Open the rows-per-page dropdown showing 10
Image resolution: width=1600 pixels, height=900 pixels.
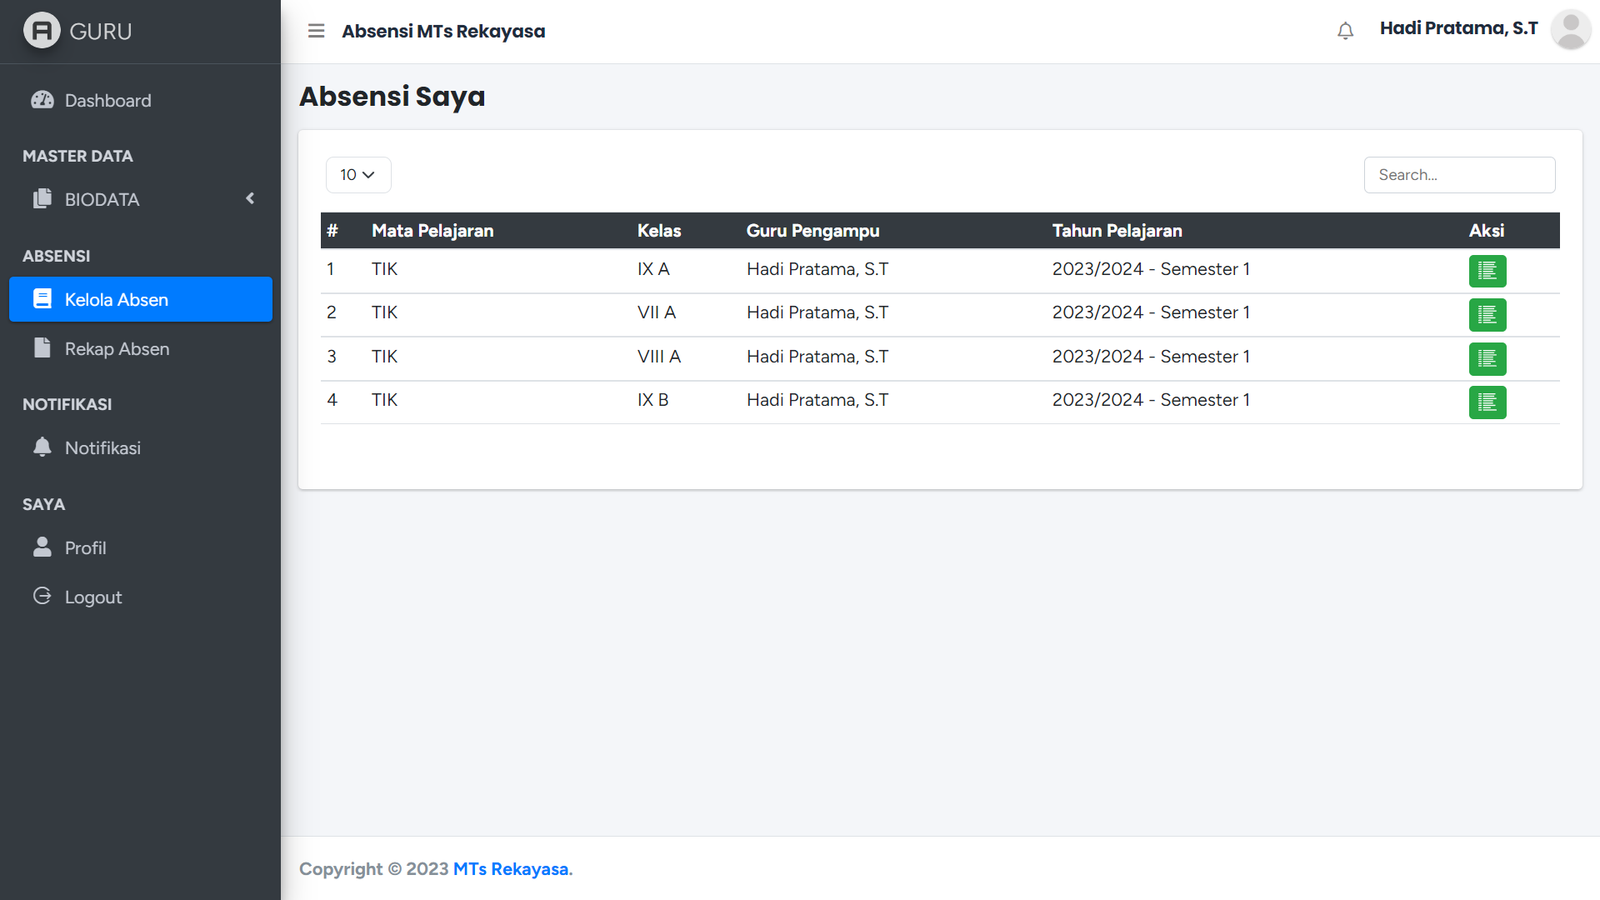coord(358,175)
